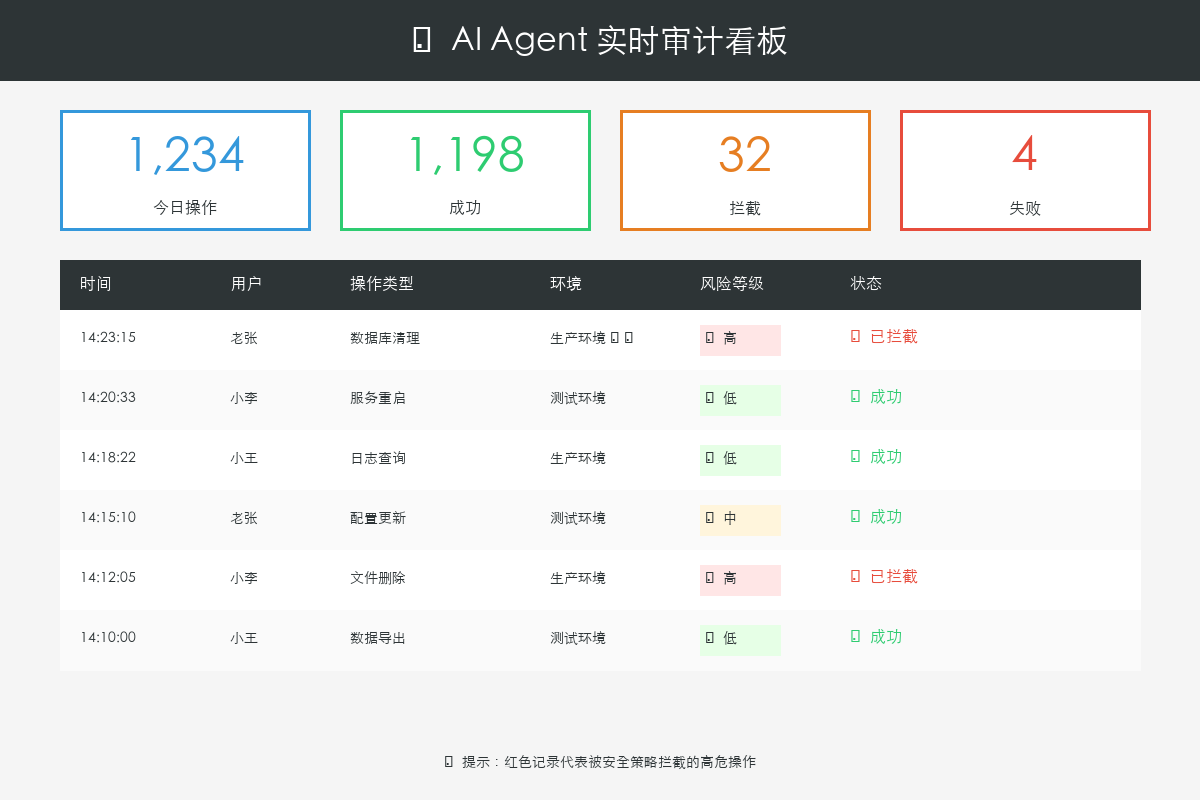The height and width of the screenshot is (800, 1200).
Task: Select the 14:15:10 timestamp cell
Action: coord(108,518)
